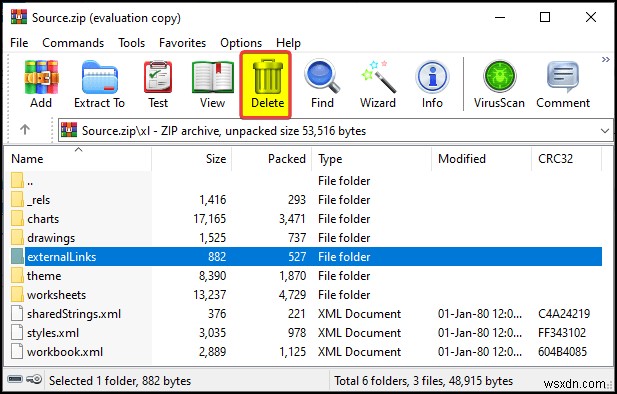Click the status bar drive icon
617x394 pixels.
pyautogui.click(x=15, y=379)
